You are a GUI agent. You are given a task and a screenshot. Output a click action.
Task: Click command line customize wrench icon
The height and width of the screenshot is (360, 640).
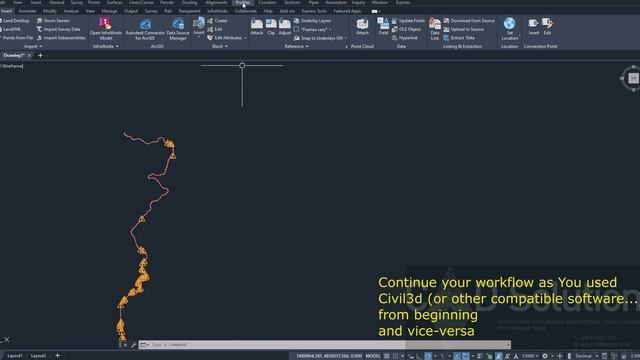[133, 345]
